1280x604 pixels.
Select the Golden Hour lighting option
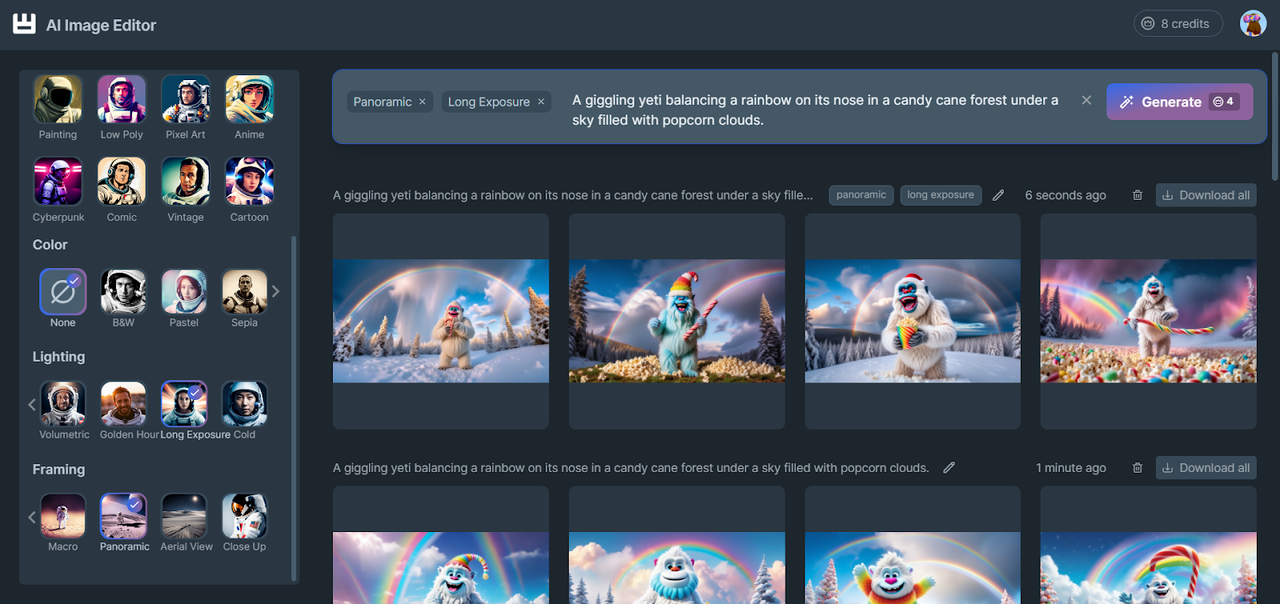tap(124, 404)
